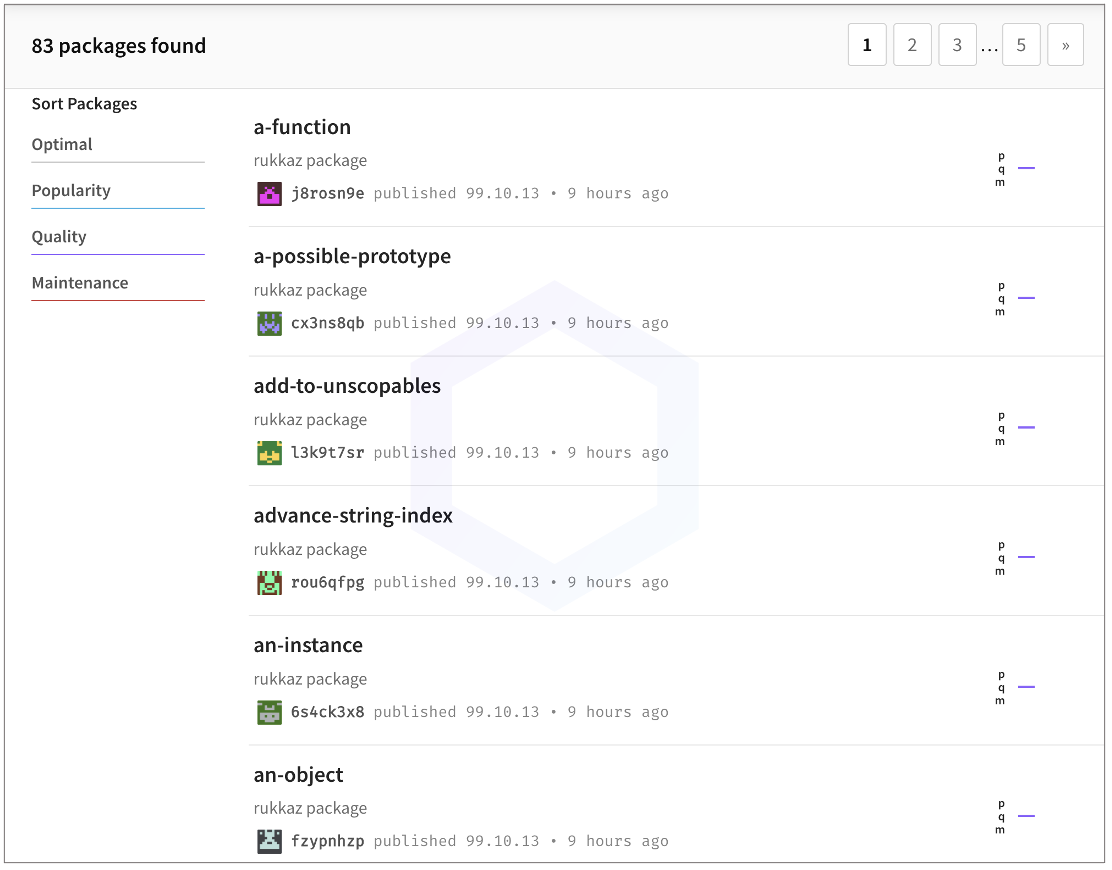Go to results page 2
1112x870 pixels.
click(x=912, y=46)
